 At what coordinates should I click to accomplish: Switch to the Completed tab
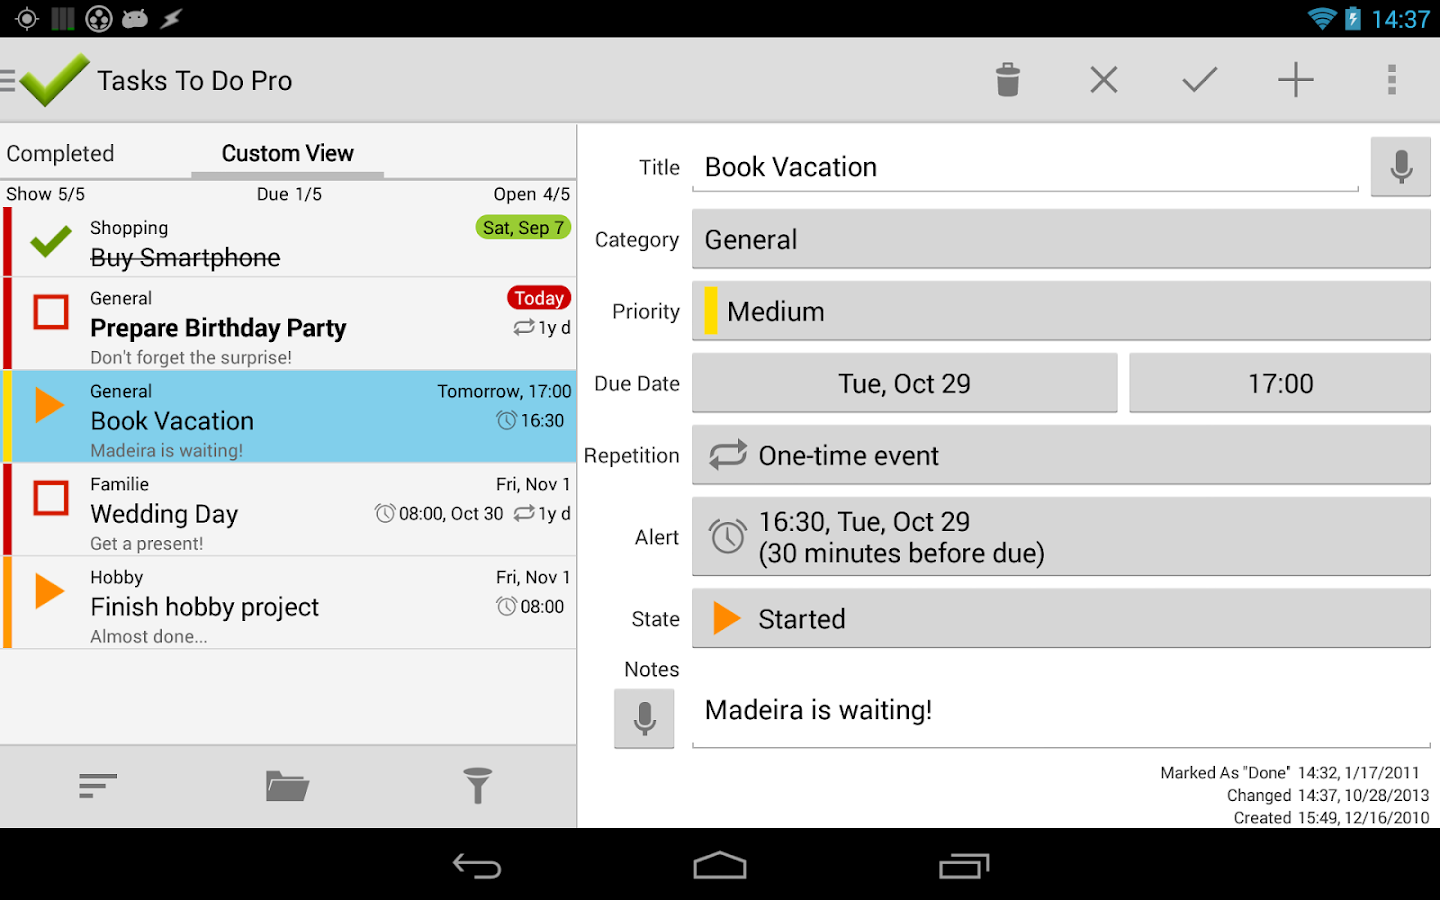pos(60,153)
